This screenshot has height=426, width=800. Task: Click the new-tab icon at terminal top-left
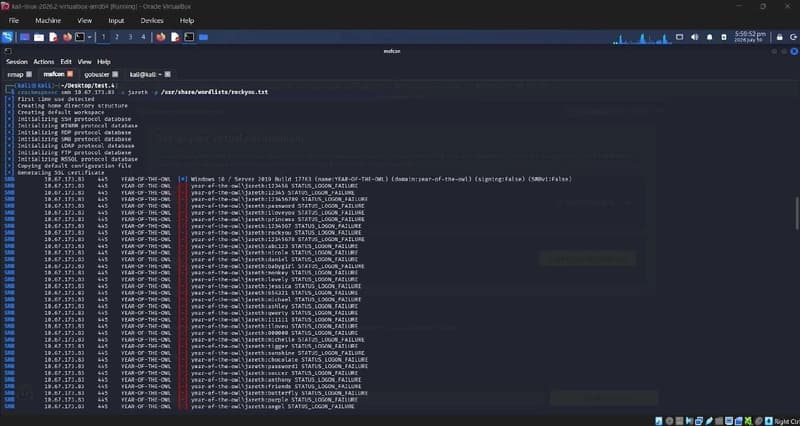click(8, 51)
